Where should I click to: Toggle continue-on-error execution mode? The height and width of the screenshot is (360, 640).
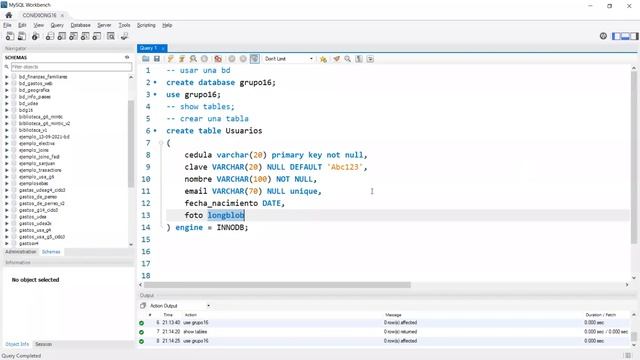(218, 59)
